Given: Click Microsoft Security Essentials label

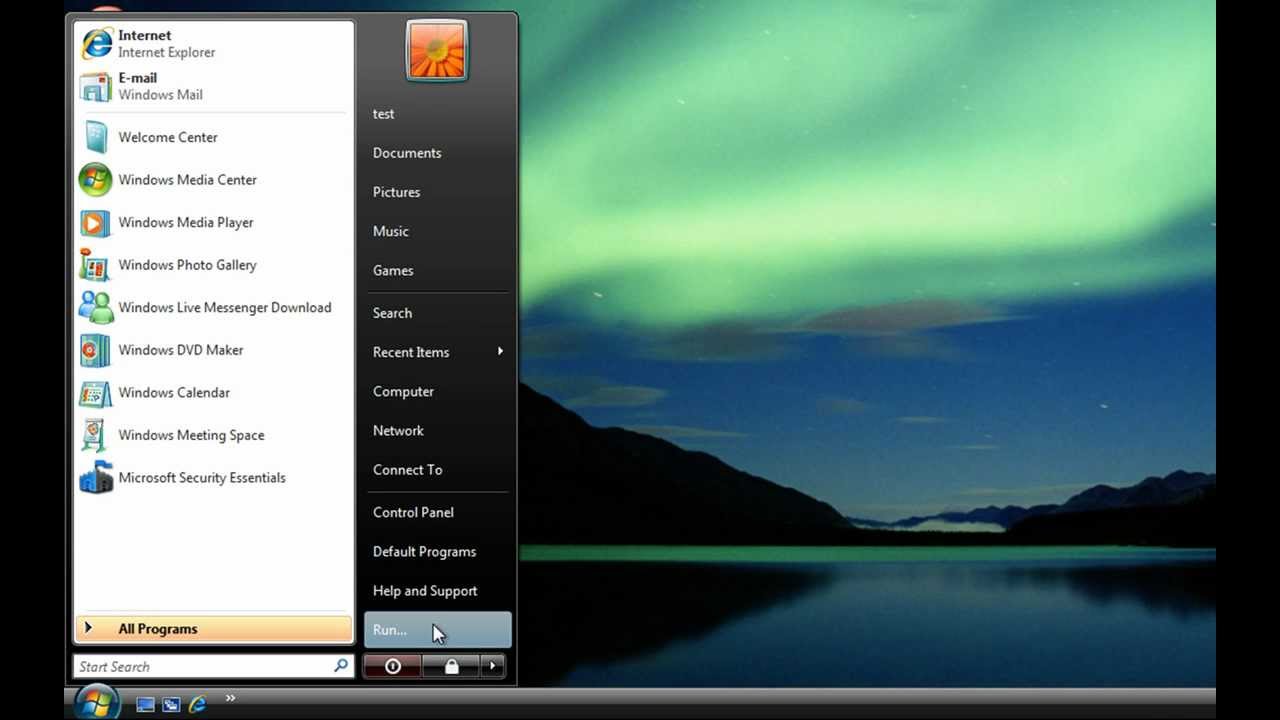Looking at the screenshot, I should 202,477.
